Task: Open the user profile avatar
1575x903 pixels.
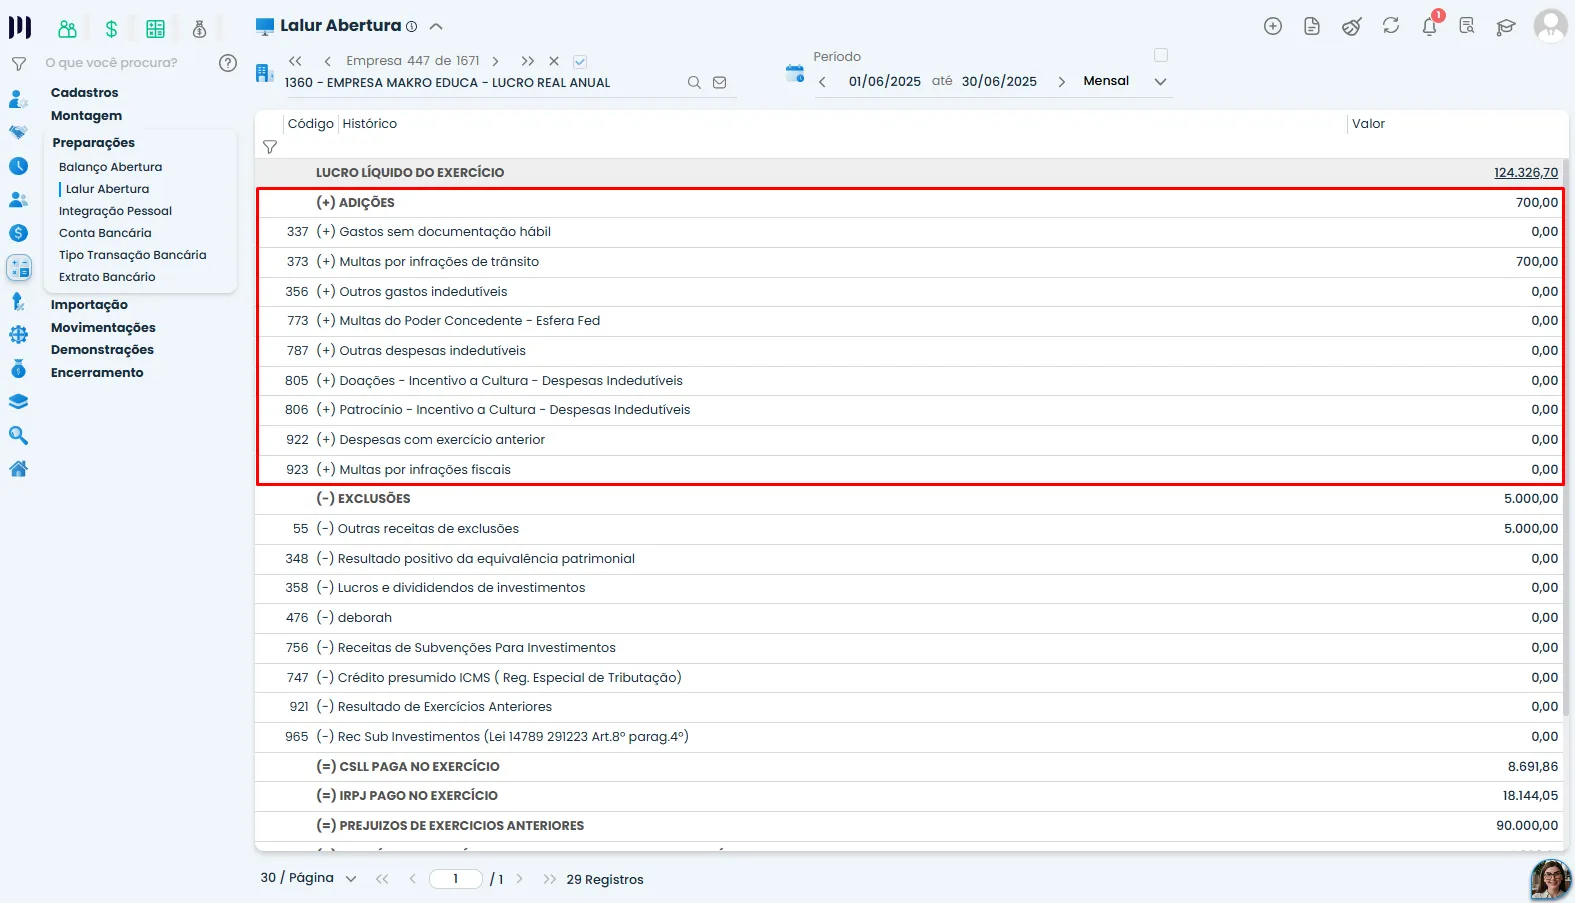Action: coord(1550,26)
